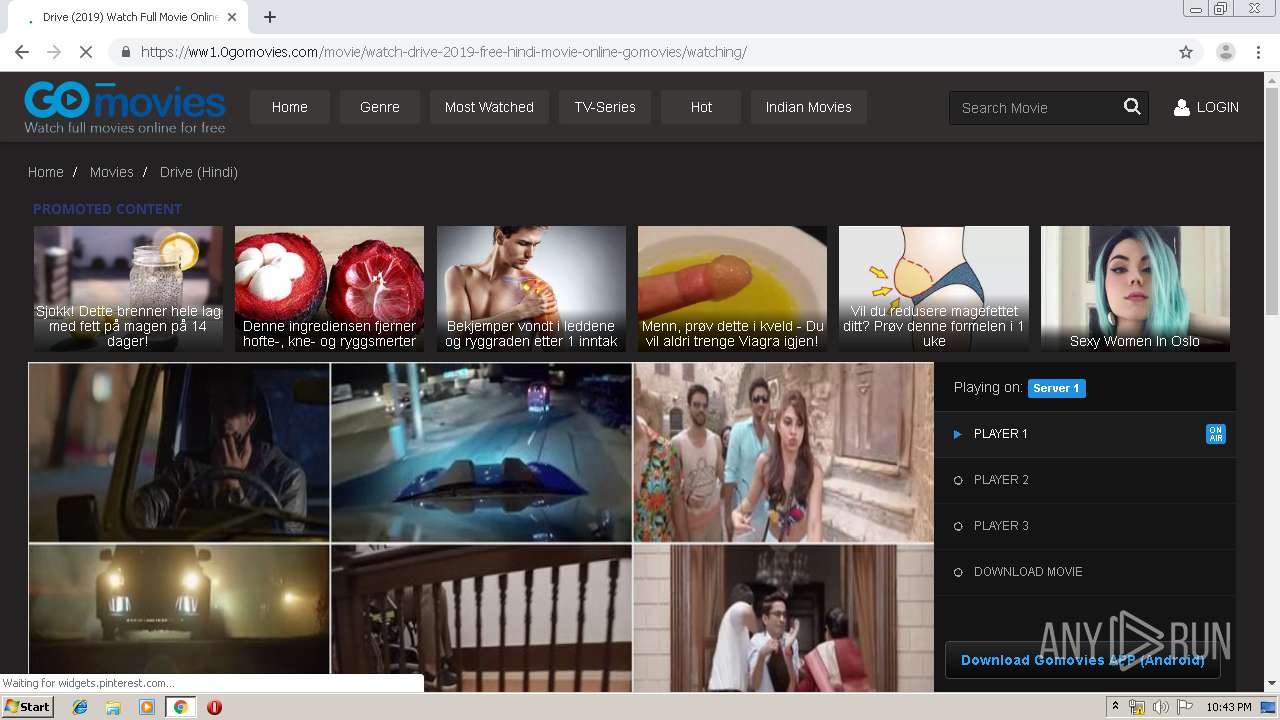This screenshot has height=720, width=1280.
Task: Click the GoMovies logo
Action: (125, 107)
